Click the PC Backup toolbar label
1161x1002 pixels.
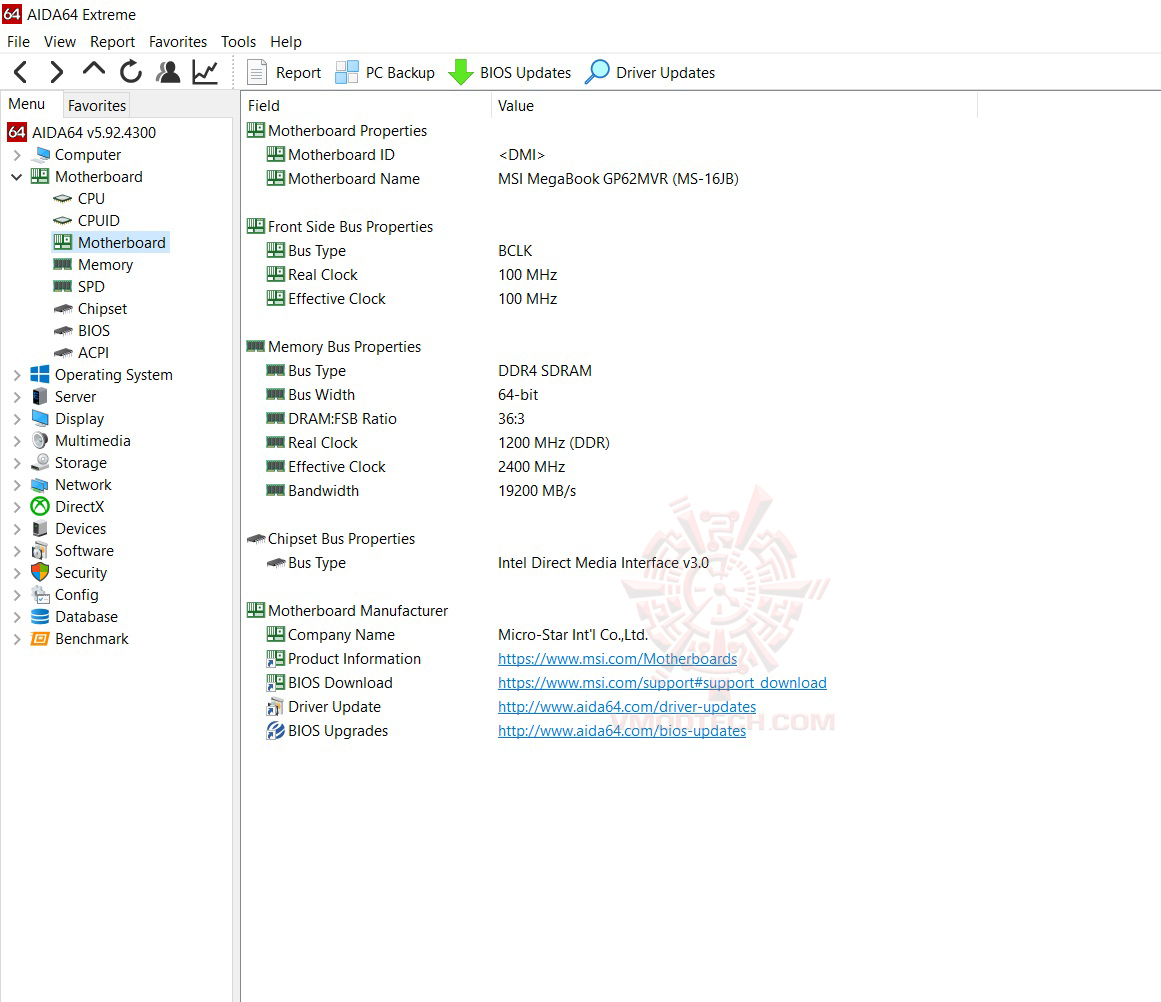pos(400,73)
